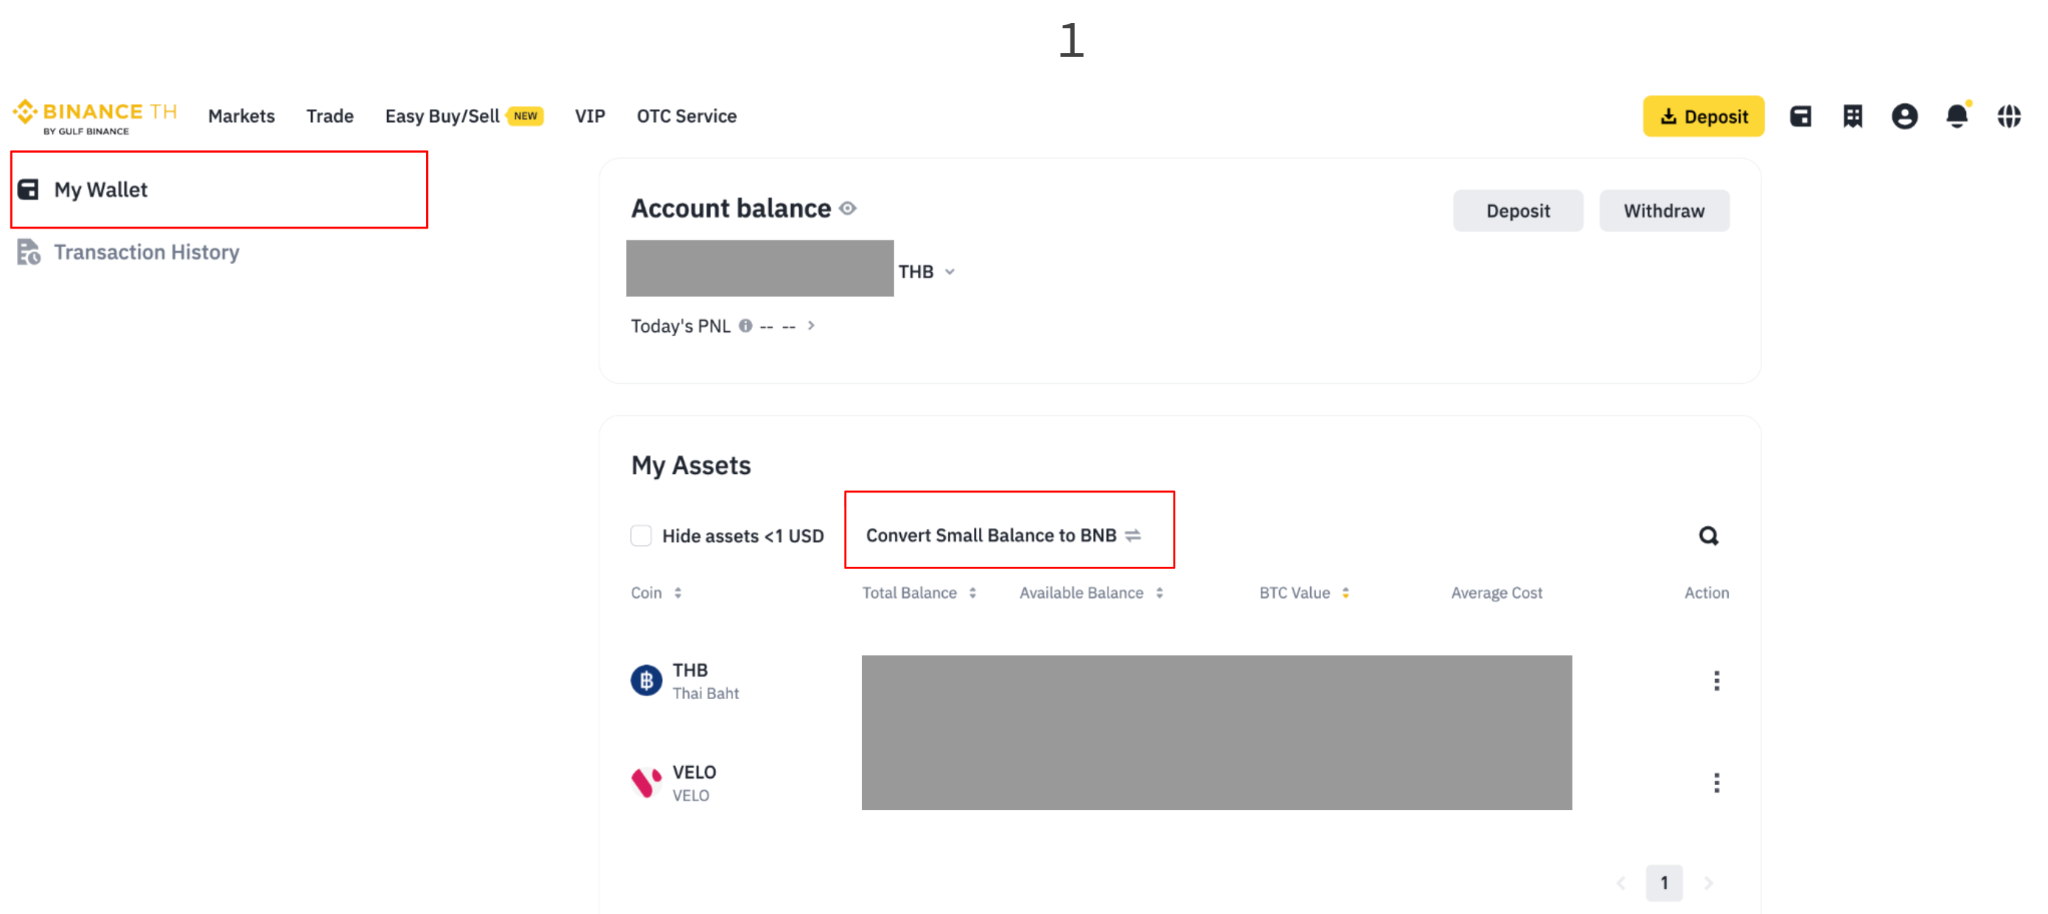Click Convert Small Balance to BNB

coord(1003,535)
